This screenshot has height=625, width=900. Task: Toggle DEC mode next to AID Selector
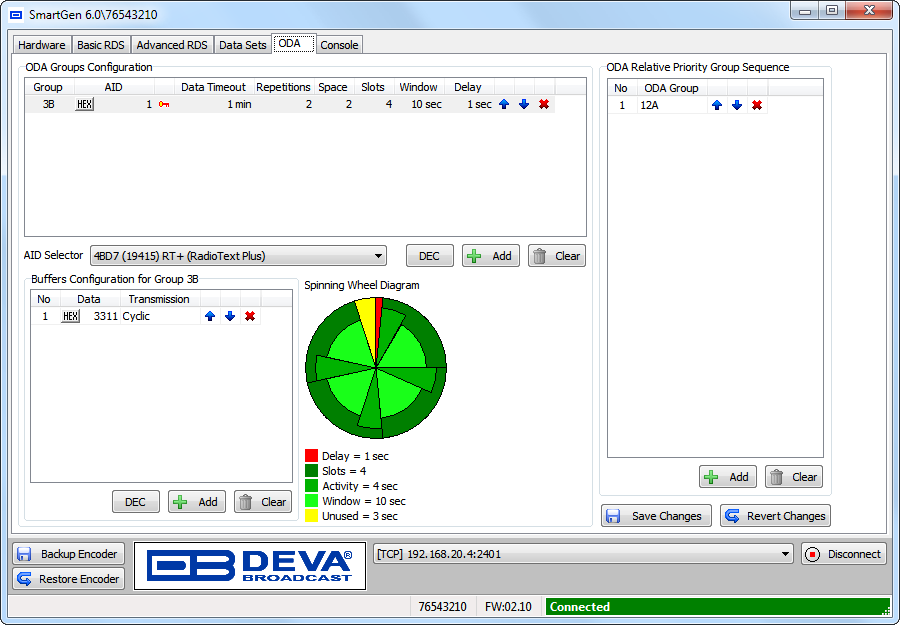click(x=429, y=256)
